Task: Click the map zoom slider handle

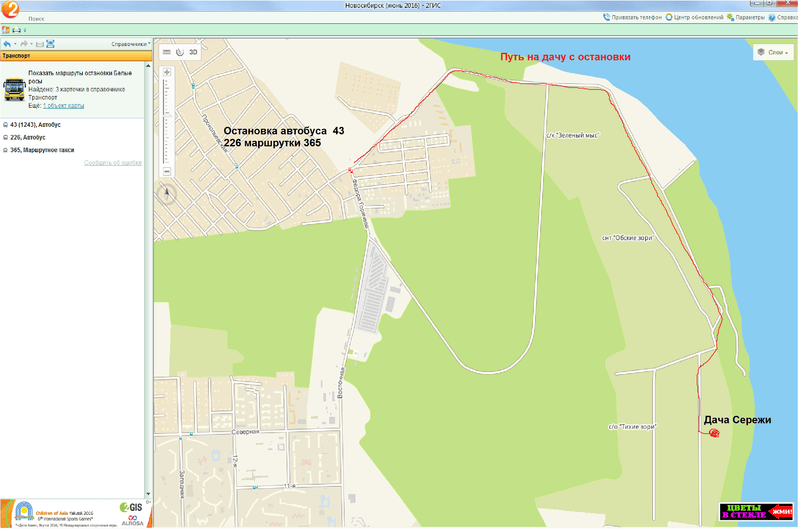Action: (166, 117)
